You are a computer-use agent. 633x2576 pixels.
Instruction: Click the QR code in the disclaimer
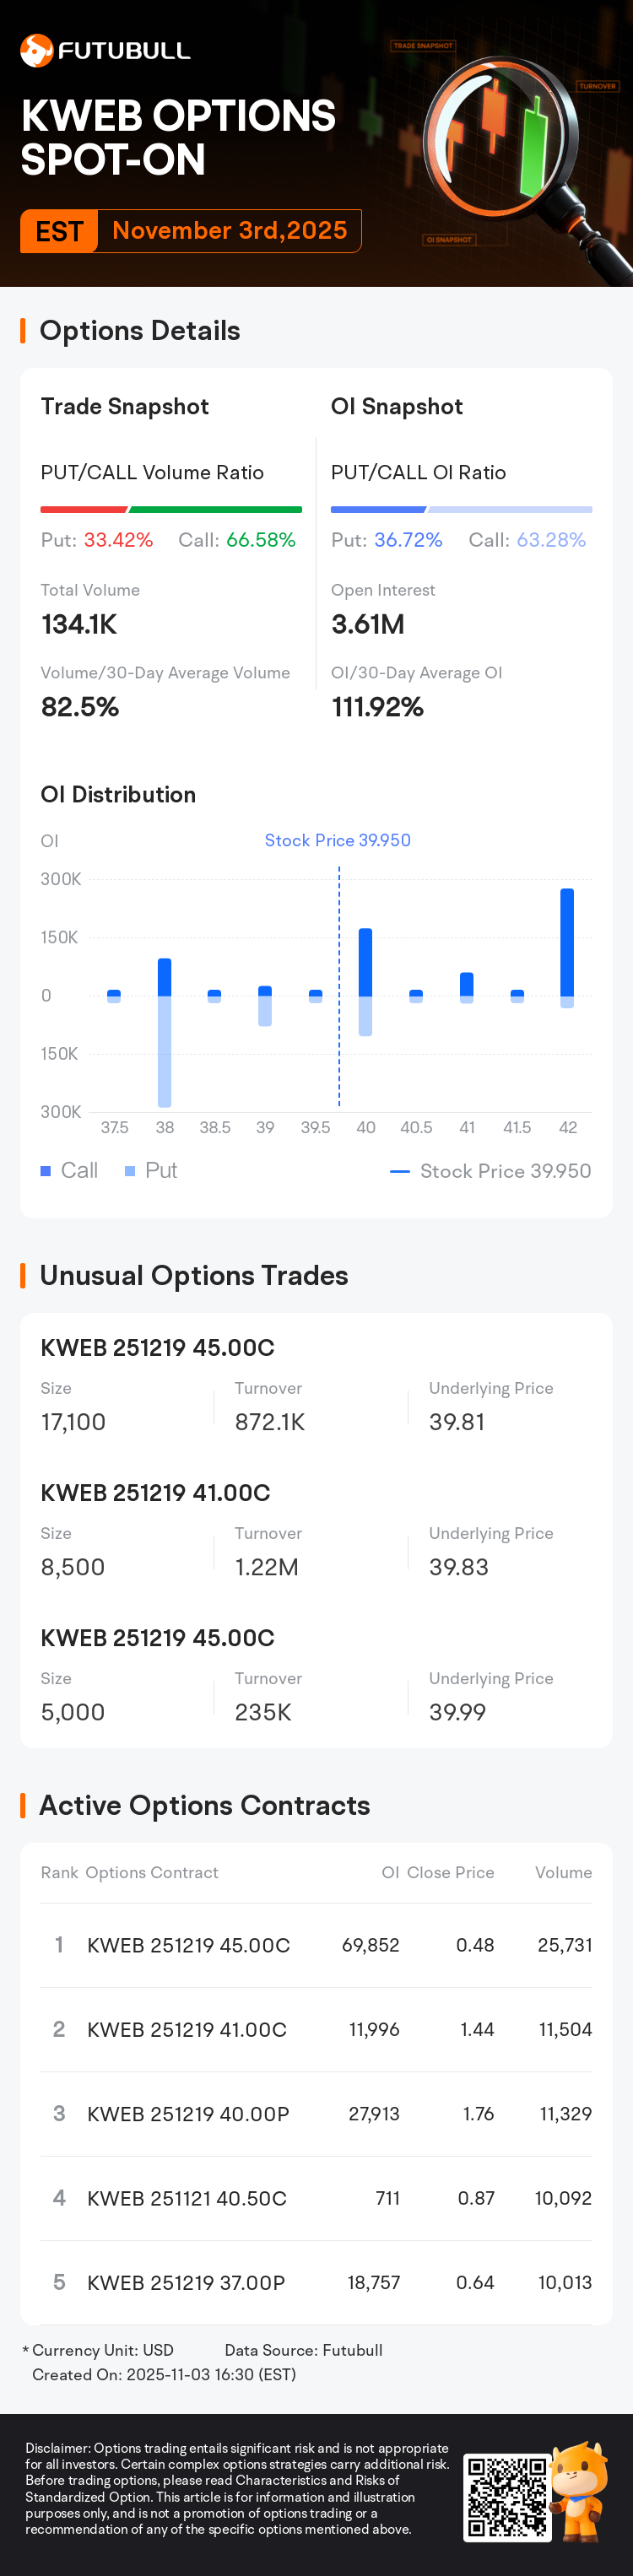pos(507,2497)
